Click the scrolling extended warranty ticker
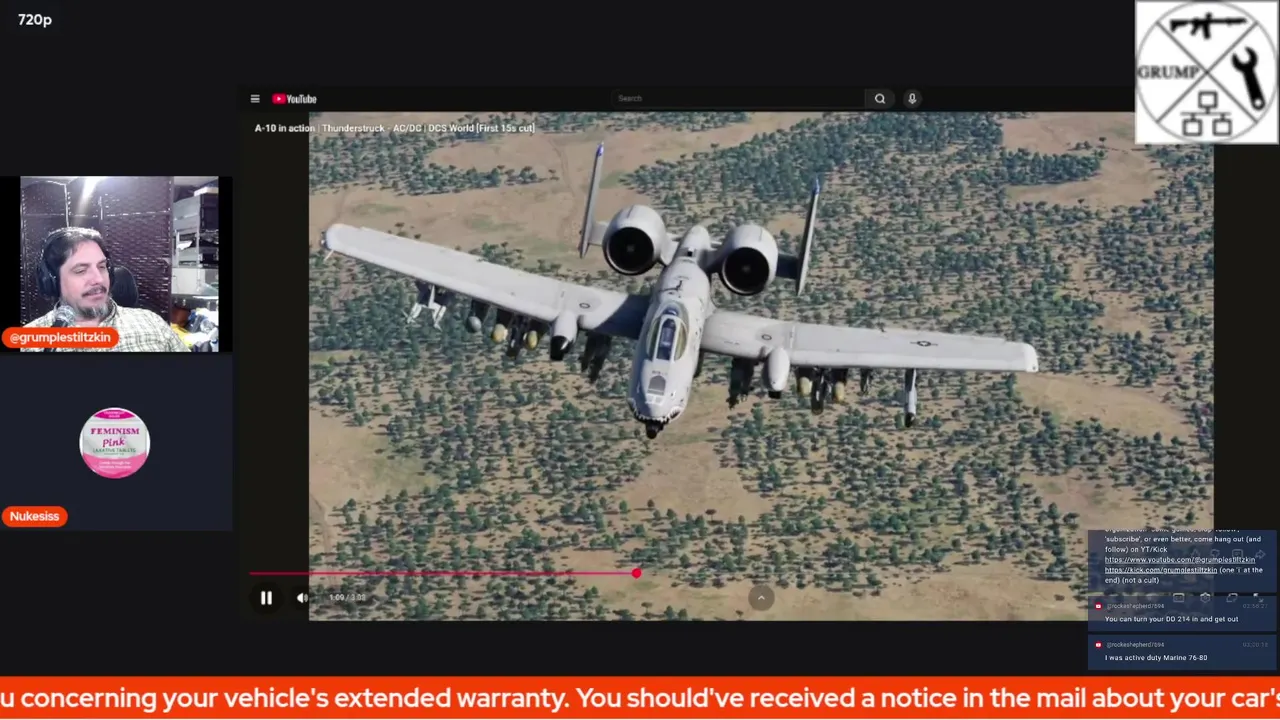This screenshot has width=1280, height=720. (640, 697)
